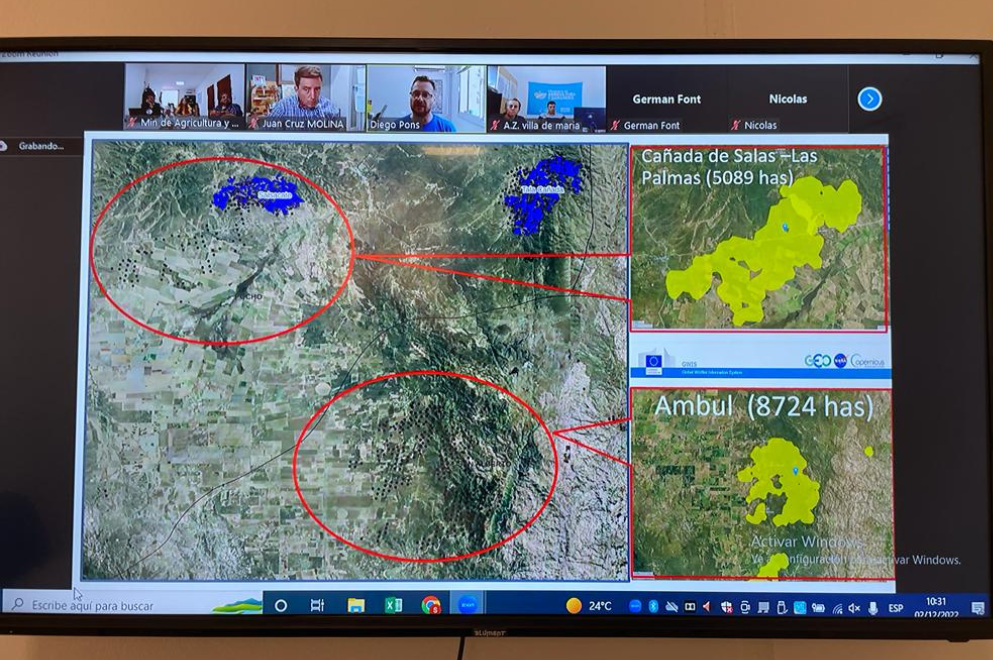The height and width of the screenshot is (660, 993).
Task: Click the muted microphone icon beside Nicolas
Action: (735, 125)
